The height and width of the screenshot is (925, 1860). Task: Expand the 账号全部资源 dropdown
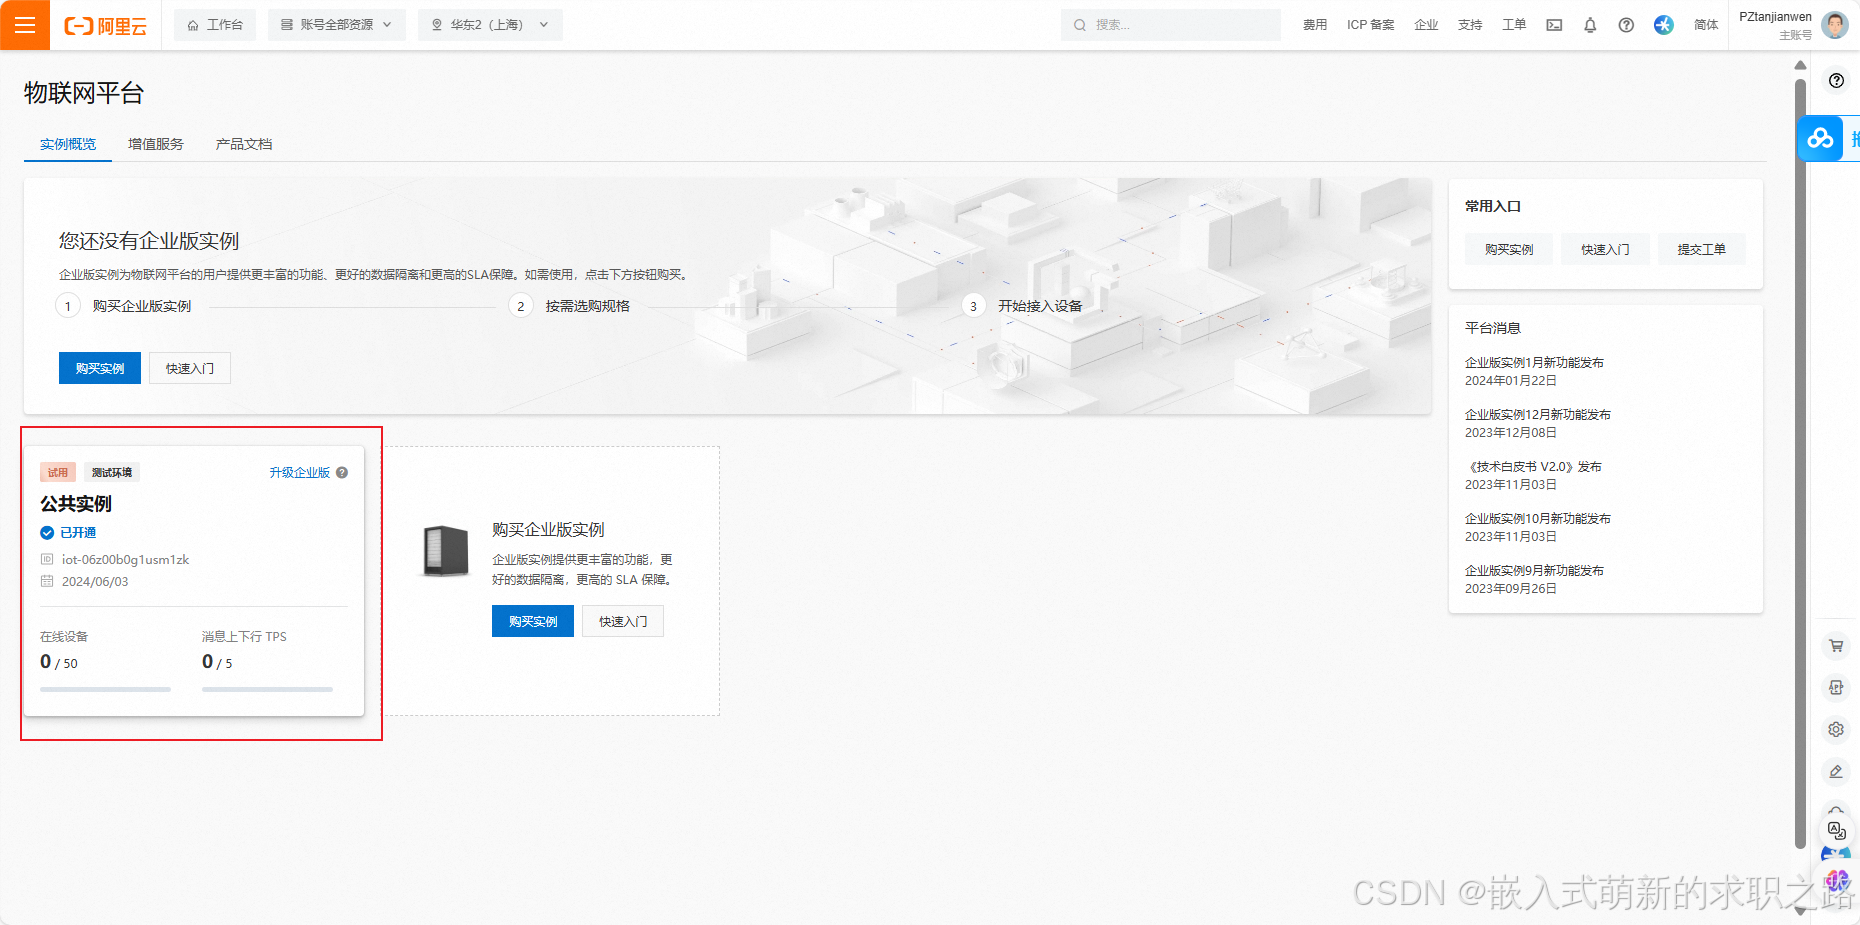pyautogui.click(x=337, y=25)
